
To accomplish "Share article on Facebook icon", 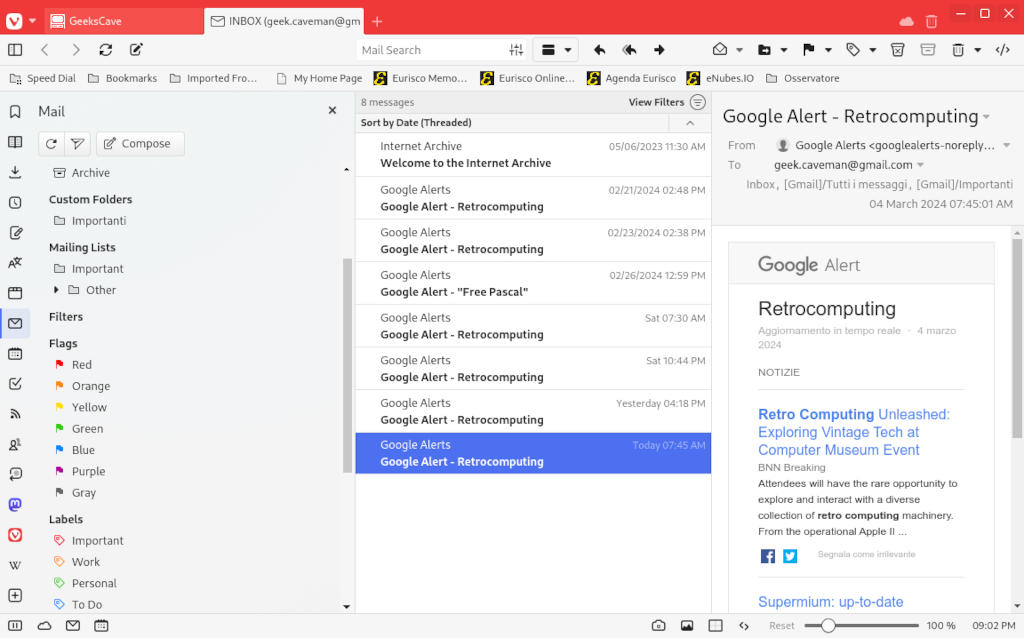I will (x=767, y=556).
